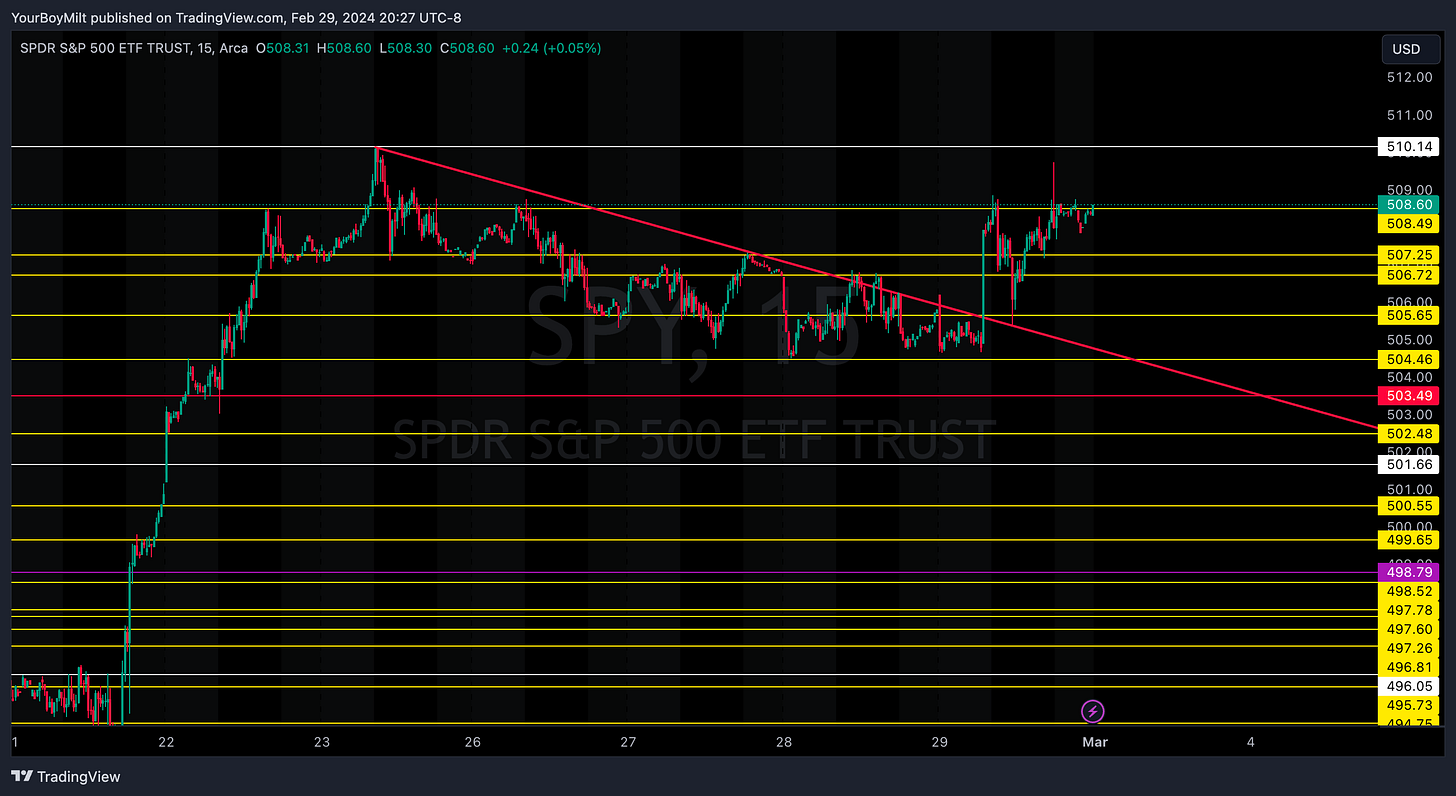Select the yellow 498.52 price label

[x=1409, y=591]
